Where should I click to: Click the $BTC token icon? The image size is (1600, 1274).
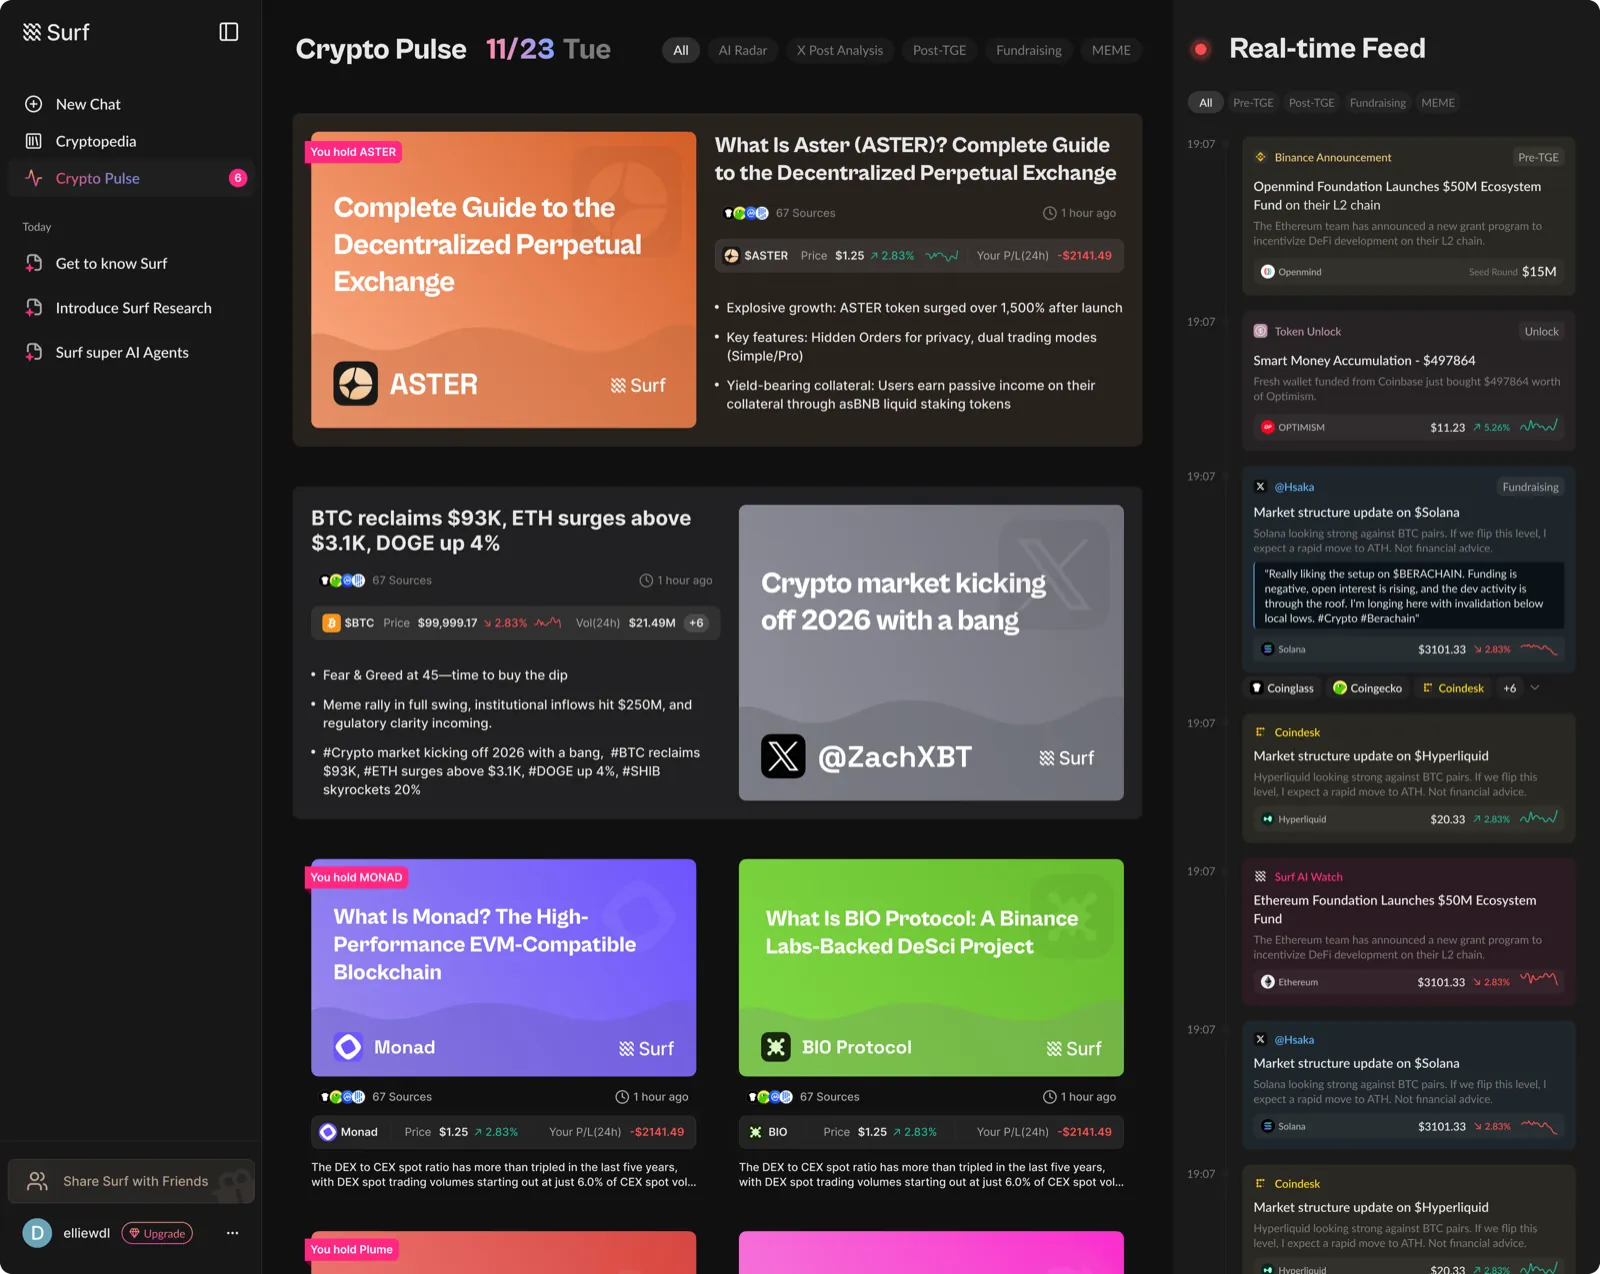331,623
